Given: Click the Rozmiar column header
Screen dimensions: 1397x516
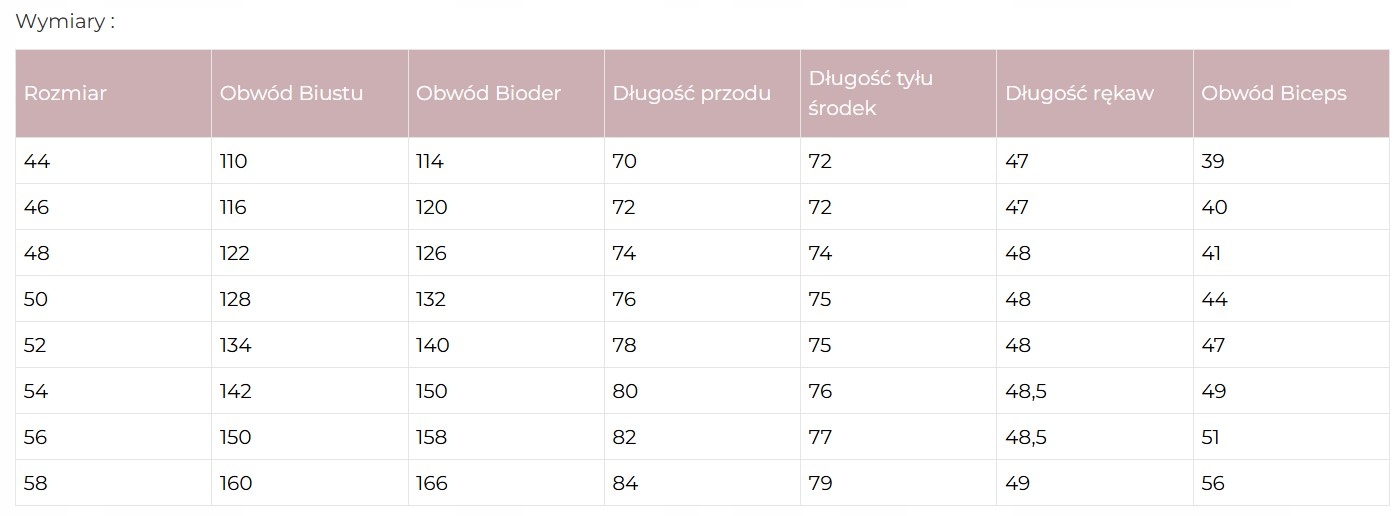Looking at the screenshot, I should 65,93.
